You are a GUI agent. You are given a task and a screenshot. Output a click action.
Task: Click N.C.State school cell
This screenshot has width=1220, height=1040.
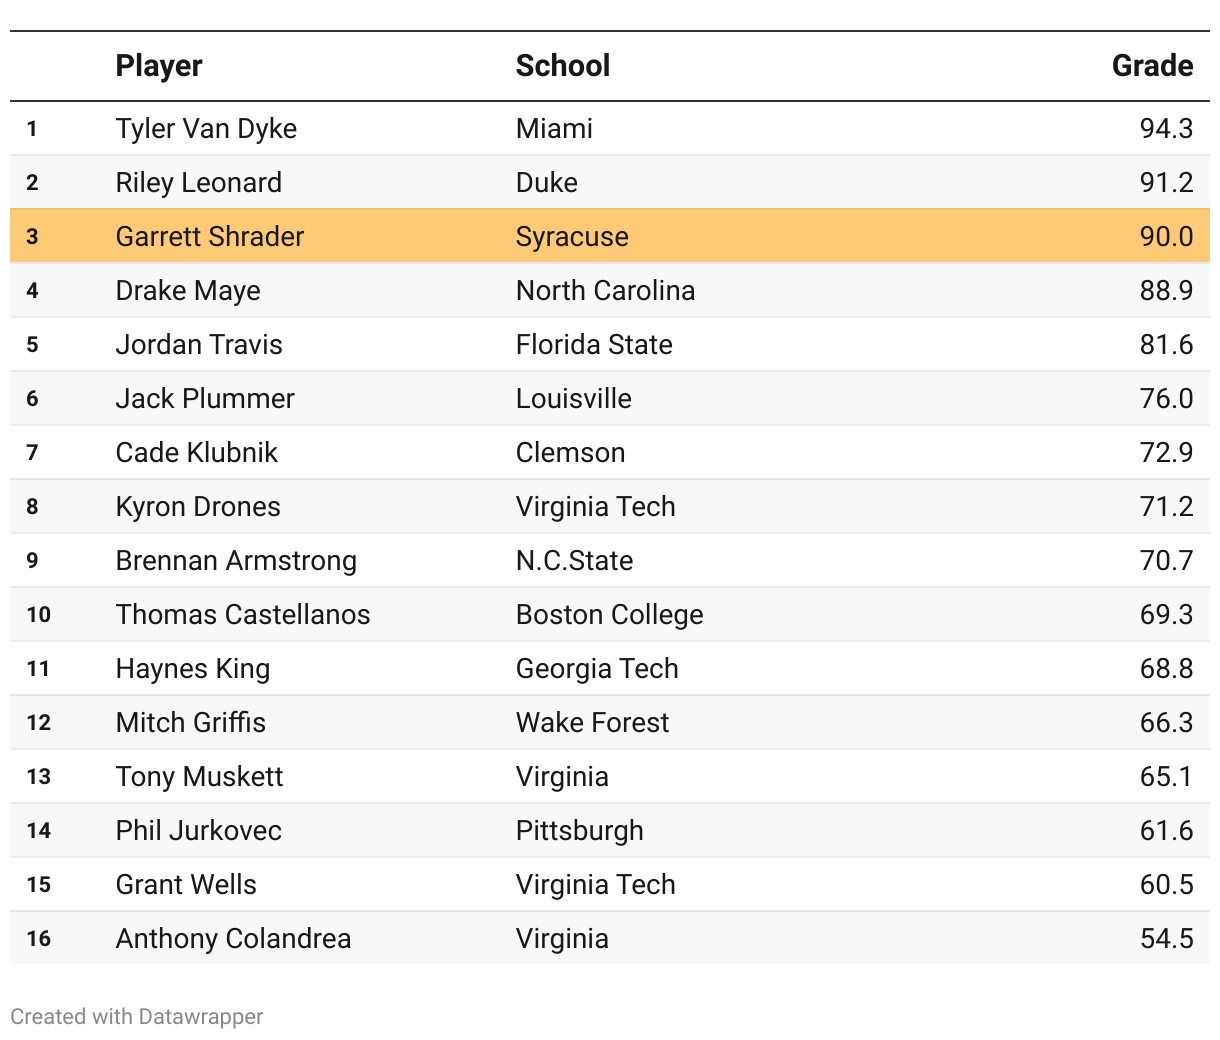(x=574, y=561)
